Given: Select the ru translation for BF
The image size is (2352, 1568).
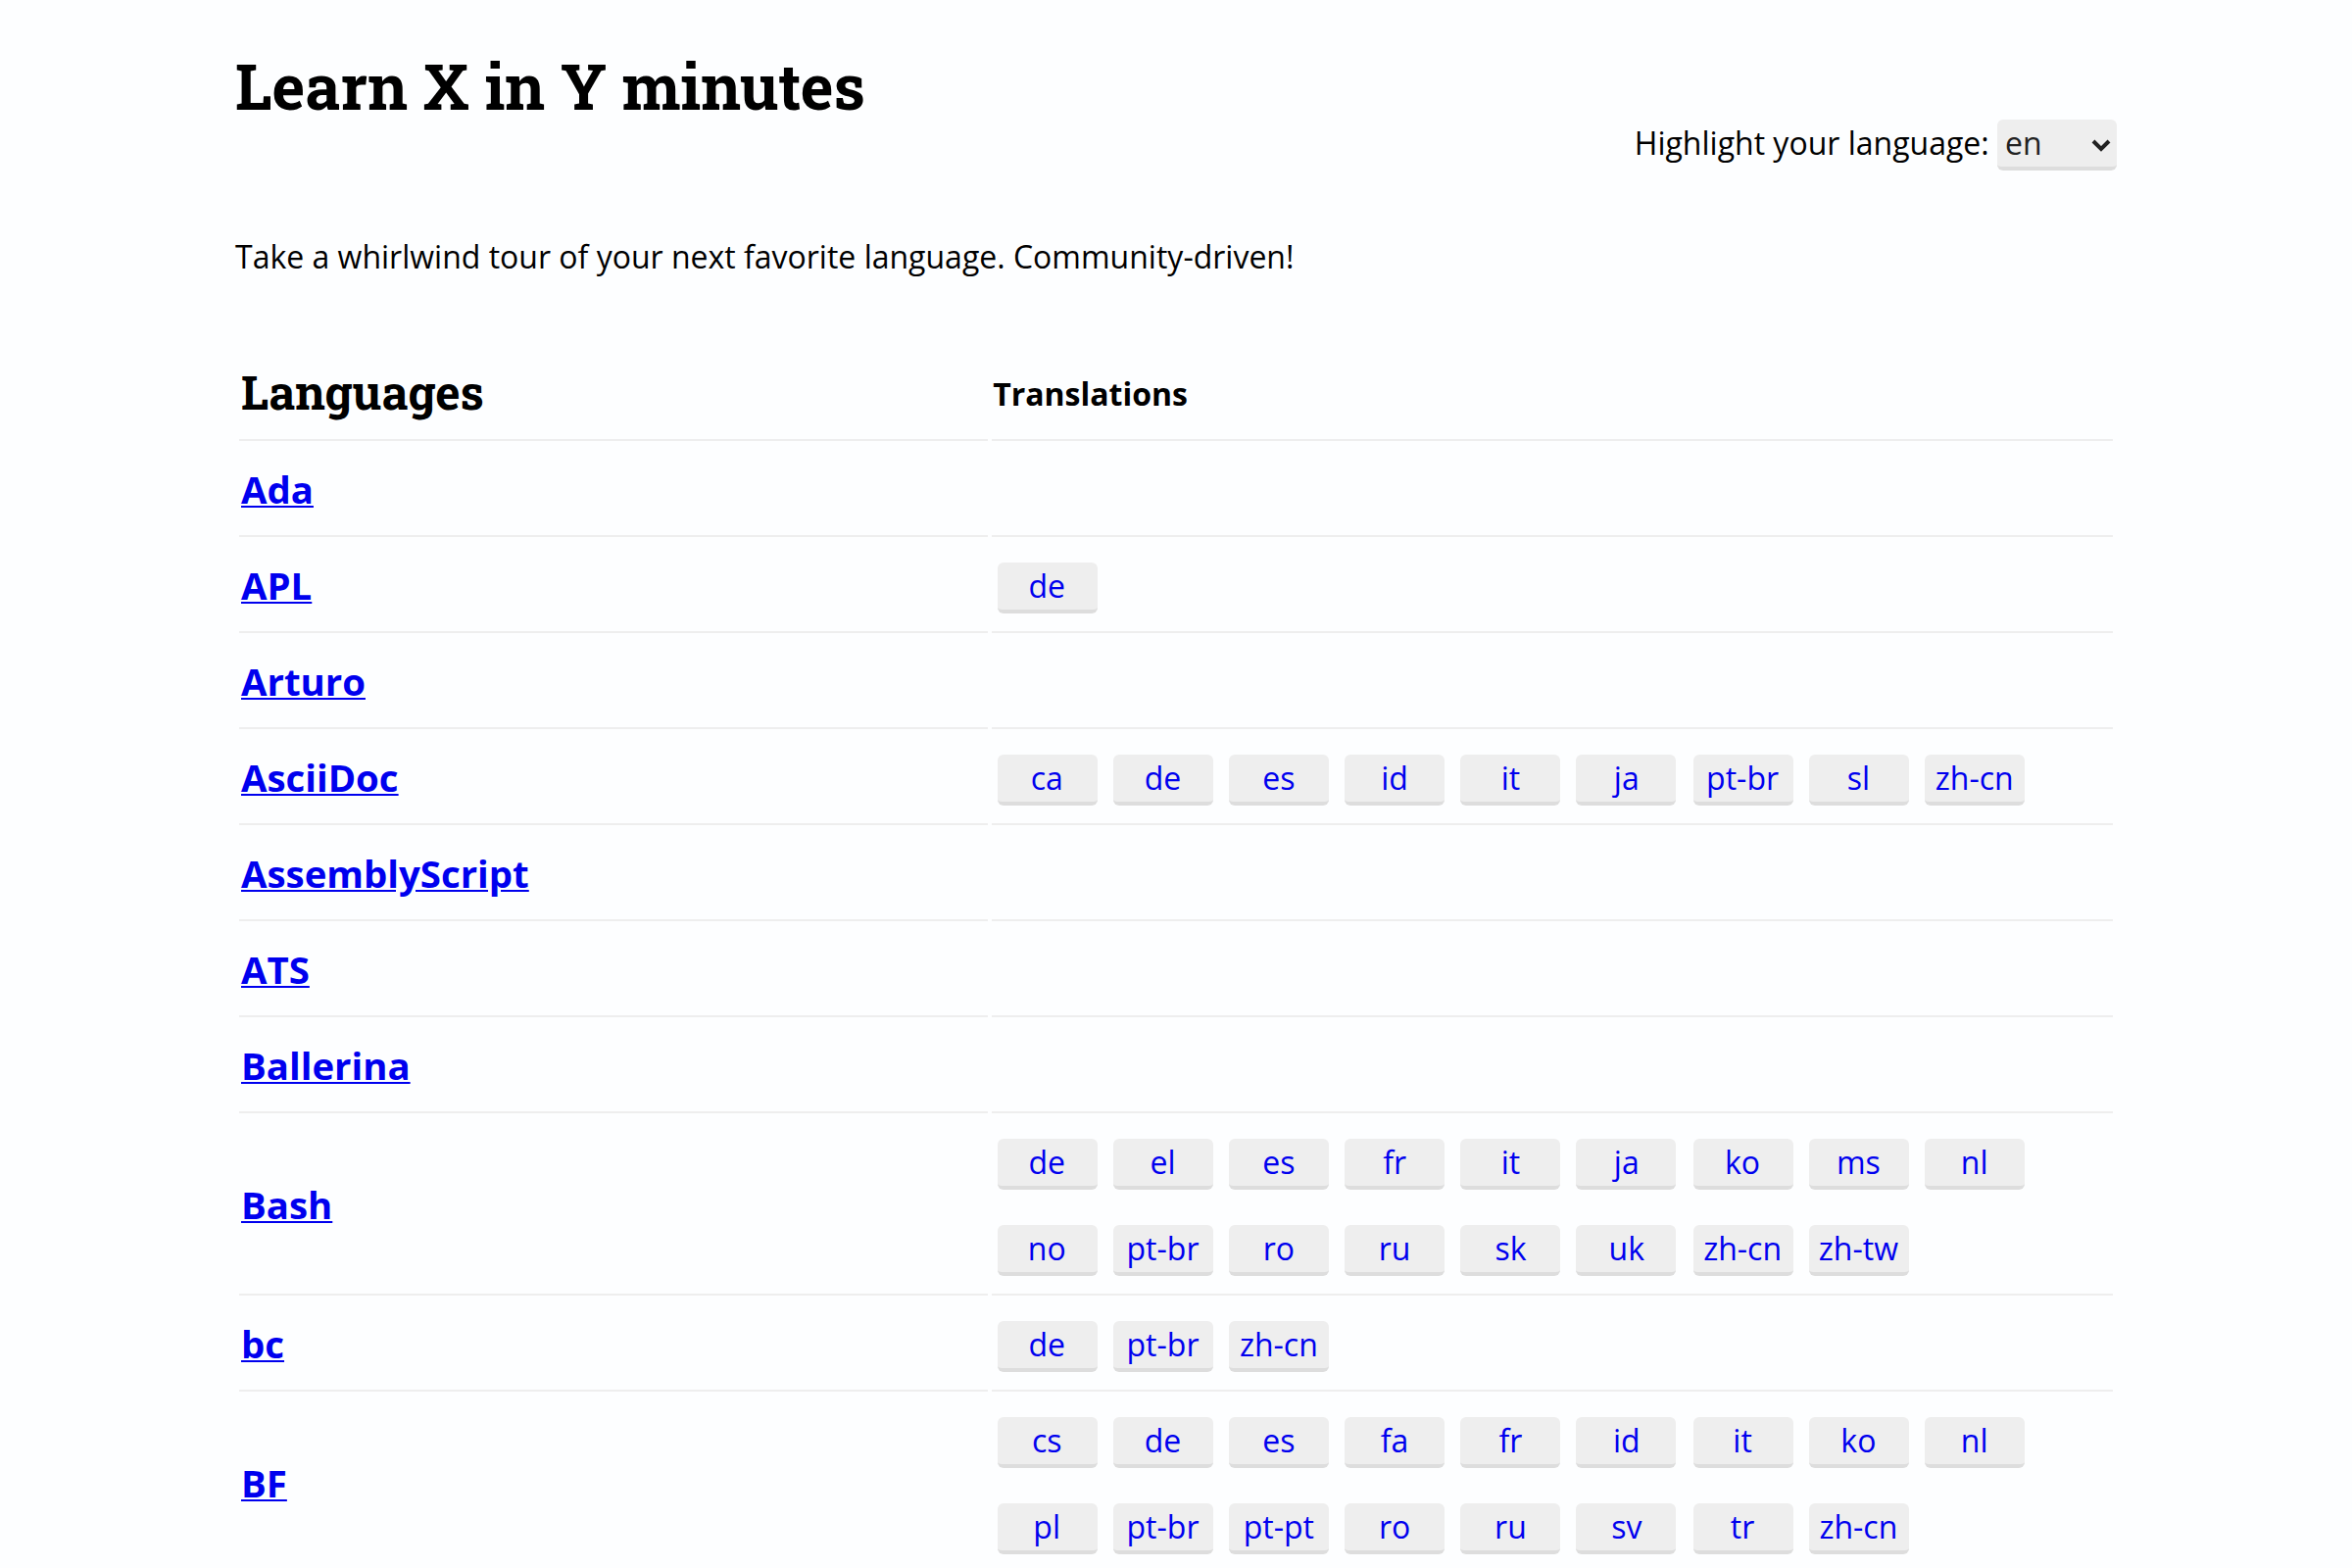Looking at the screenshot, I should click(x=1510, y=1527).
